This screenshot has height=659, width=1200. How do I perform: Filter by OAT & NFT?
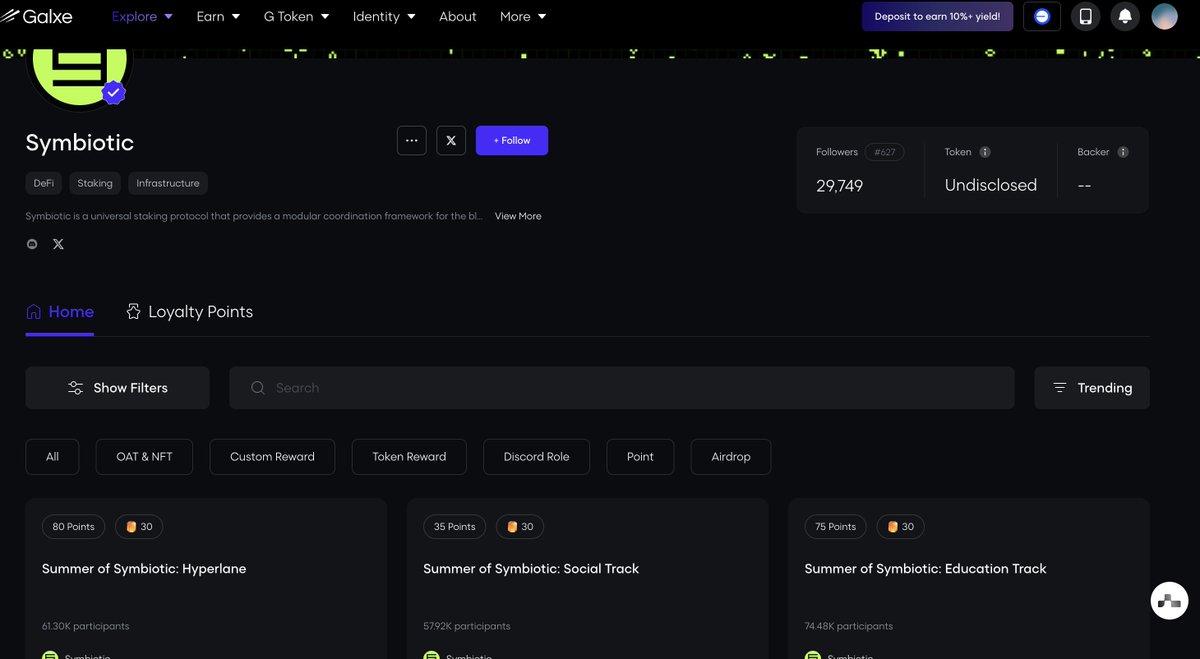(x=144, y=457)
